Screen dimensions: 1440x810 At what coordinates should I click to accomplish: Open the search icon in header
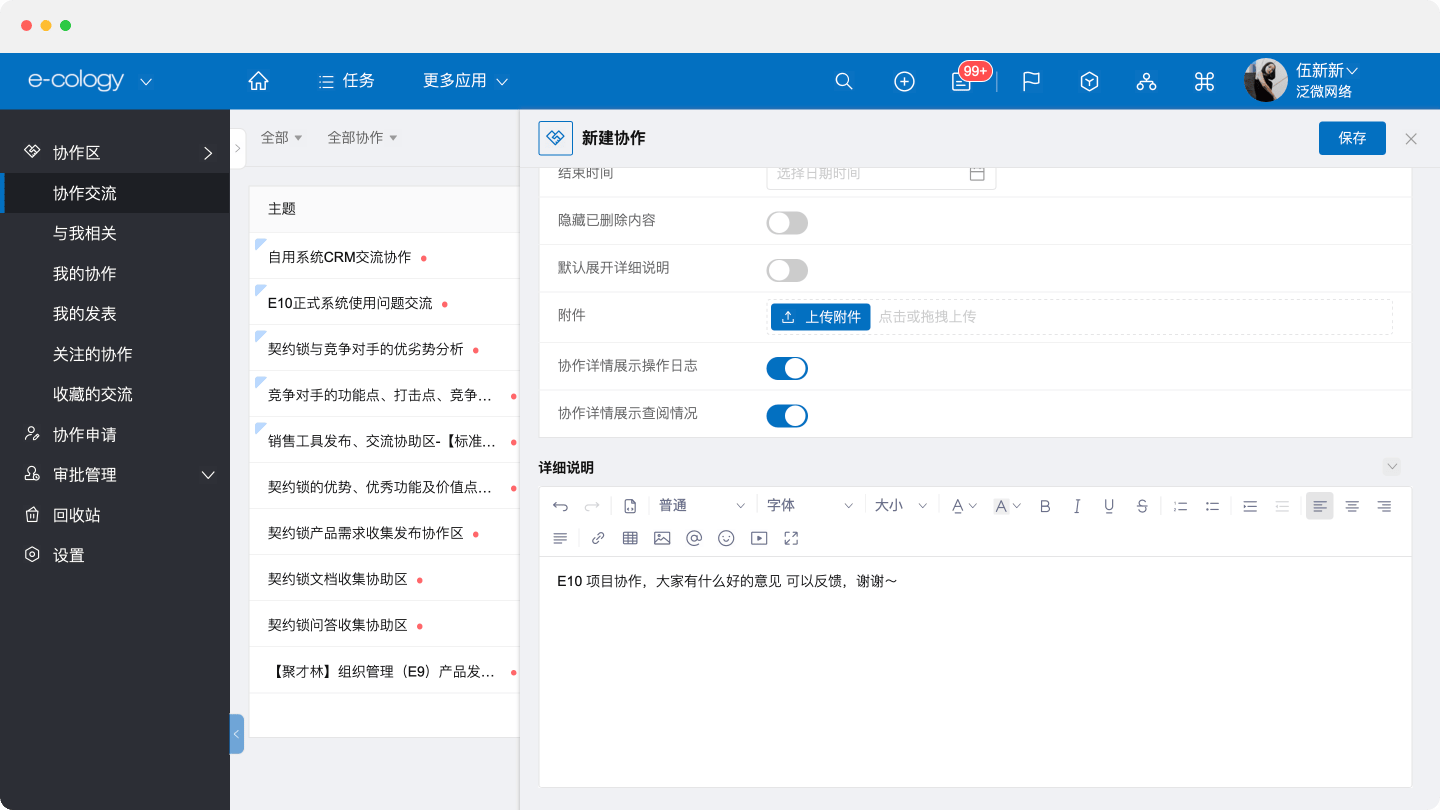(x=844, y=82)
